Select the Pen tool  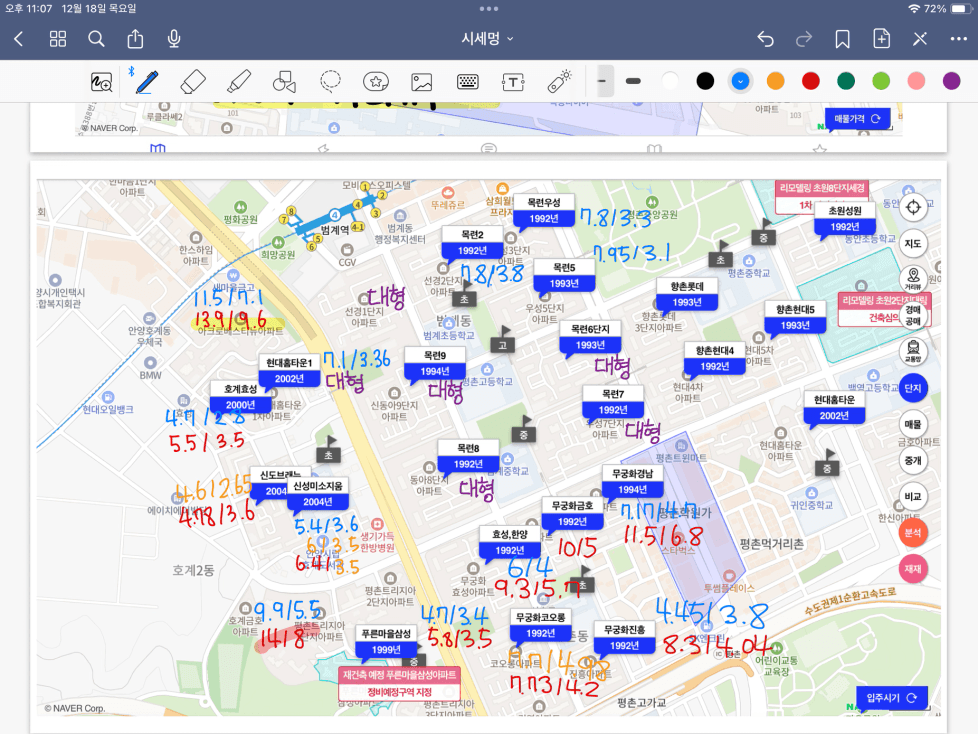coord(147,82)
